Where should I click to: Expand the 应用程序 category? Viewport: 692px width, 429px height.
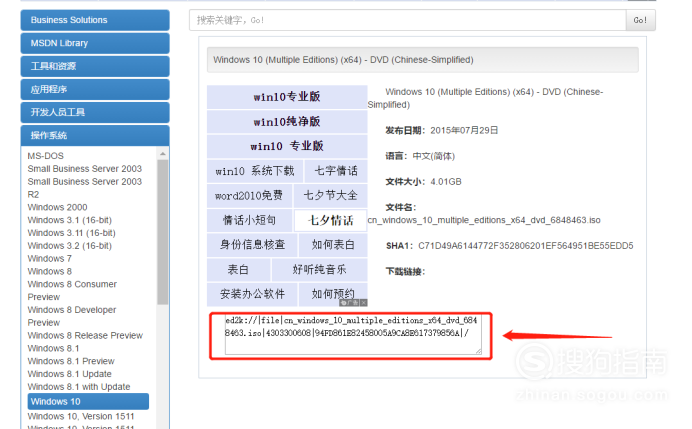[x=95, y=89]
